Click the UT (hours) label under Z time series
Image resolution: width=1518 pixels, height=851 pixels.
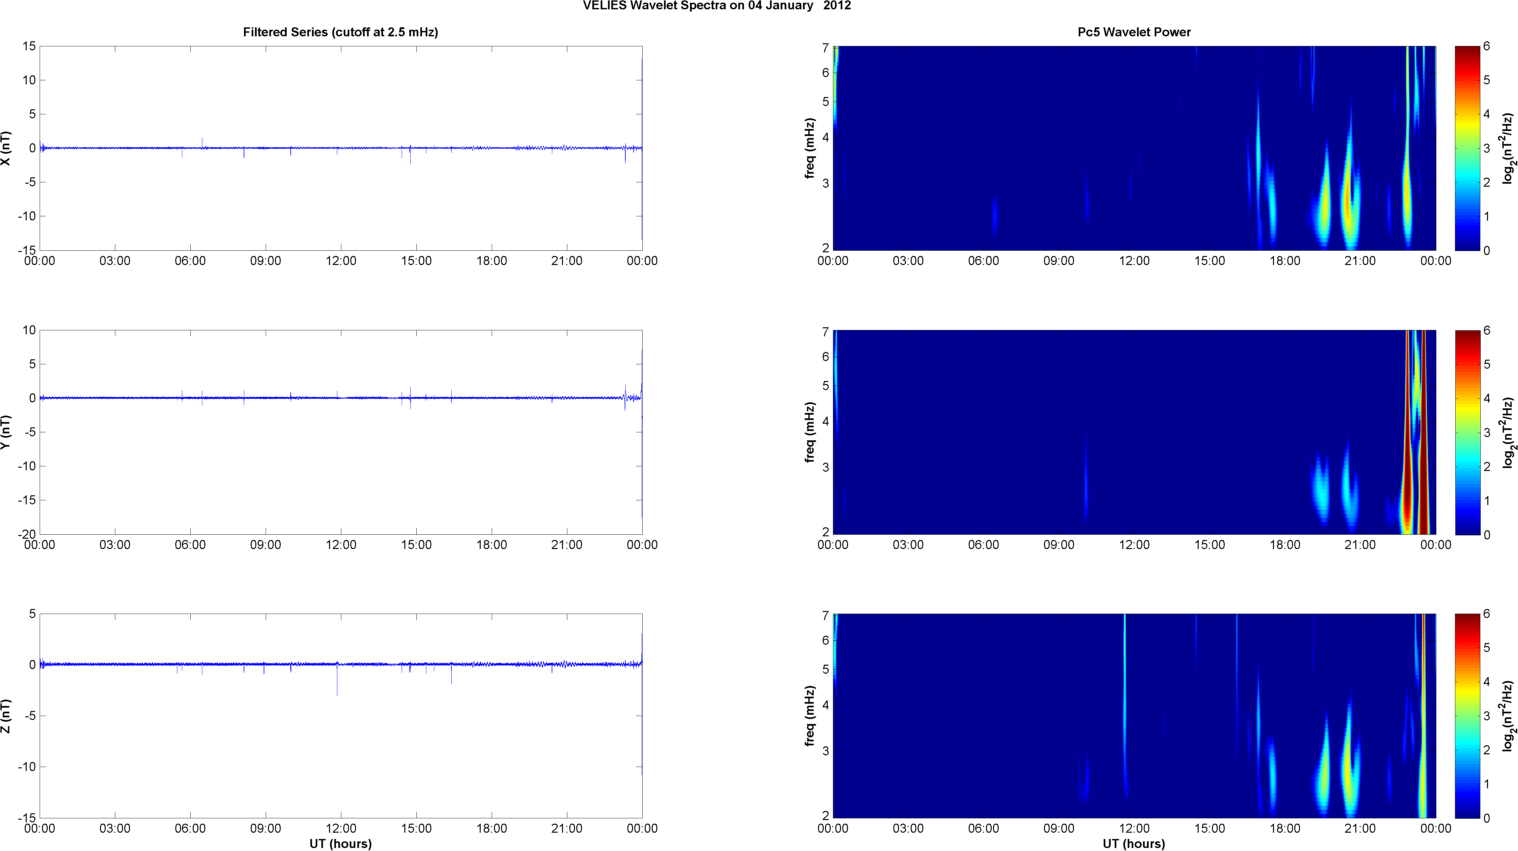point(340,844)
